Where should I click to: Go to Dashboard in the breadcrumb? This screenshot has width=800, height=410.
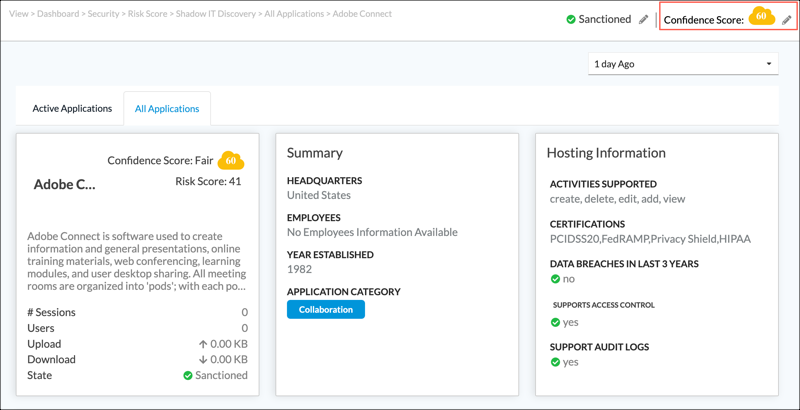click(x=58, y=14)
